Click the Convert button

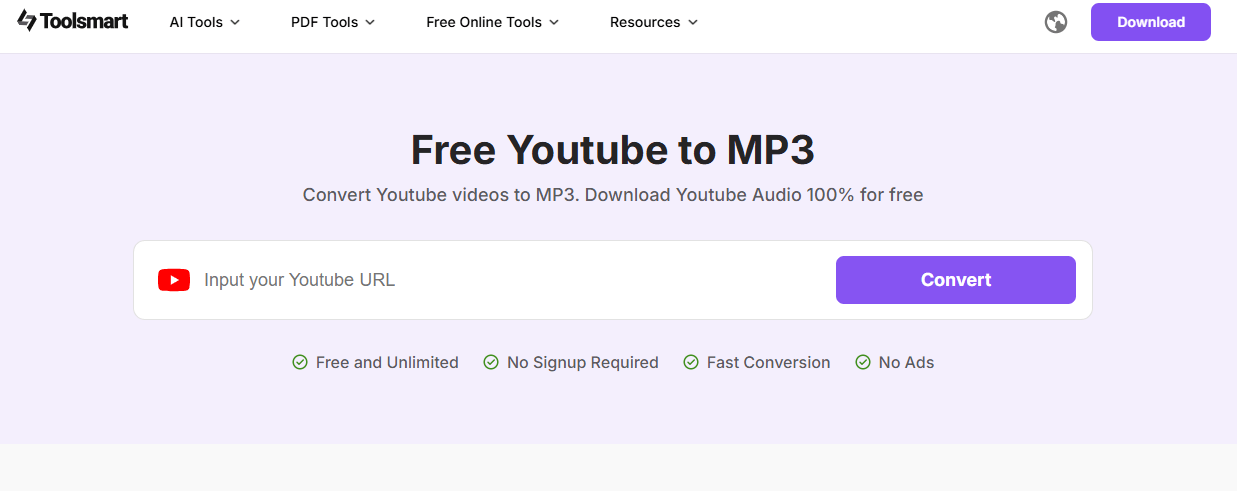click(956, 280)
